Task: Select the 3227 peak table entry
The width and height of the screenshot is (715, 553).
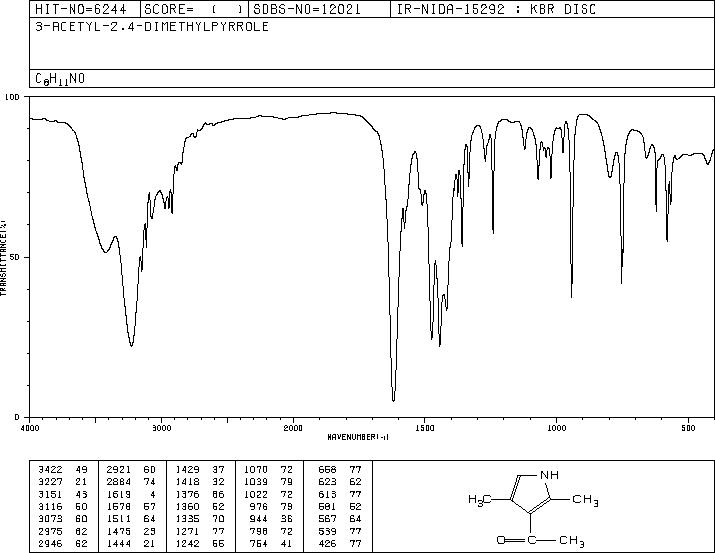Action: click(64, 482)
